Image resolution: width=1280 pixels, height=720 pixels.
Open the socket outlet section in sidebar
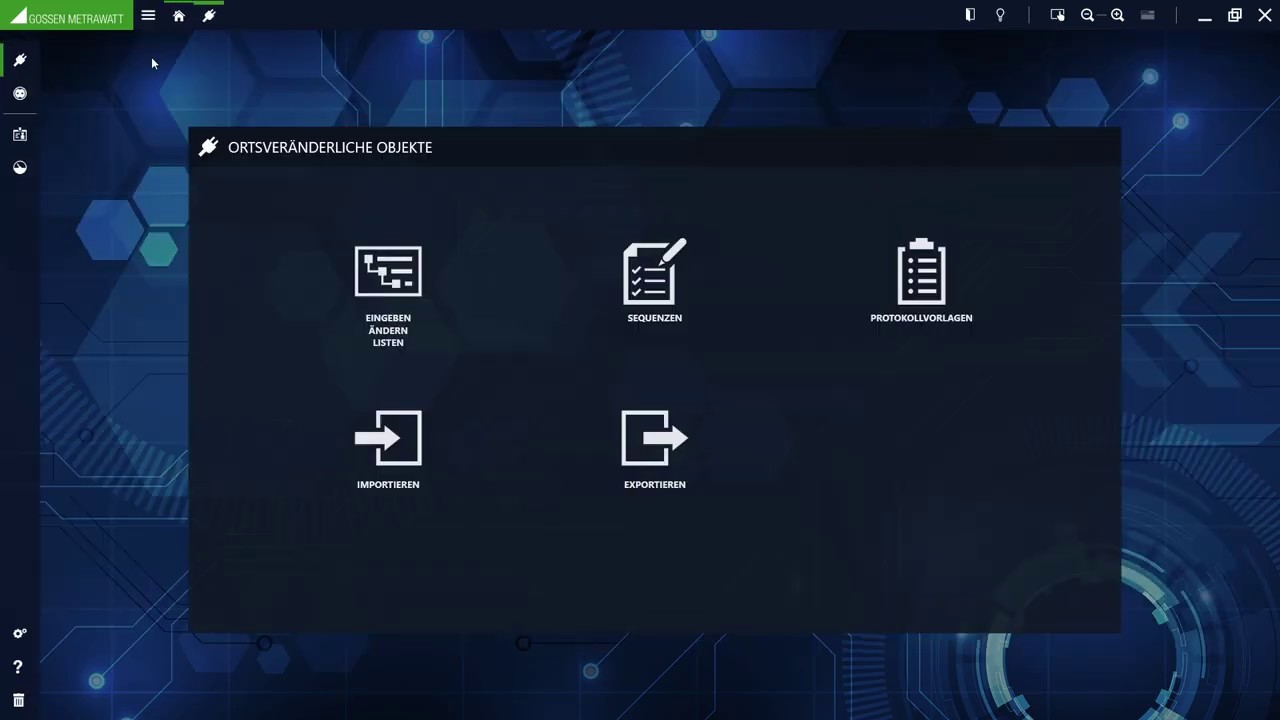[19, 93]
